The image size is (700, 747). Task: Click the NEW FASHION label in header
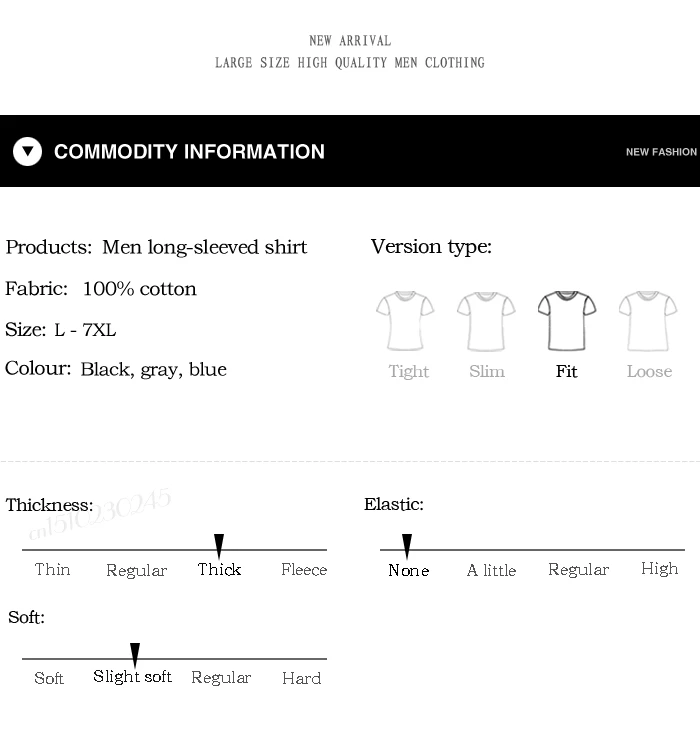(661, 152)
